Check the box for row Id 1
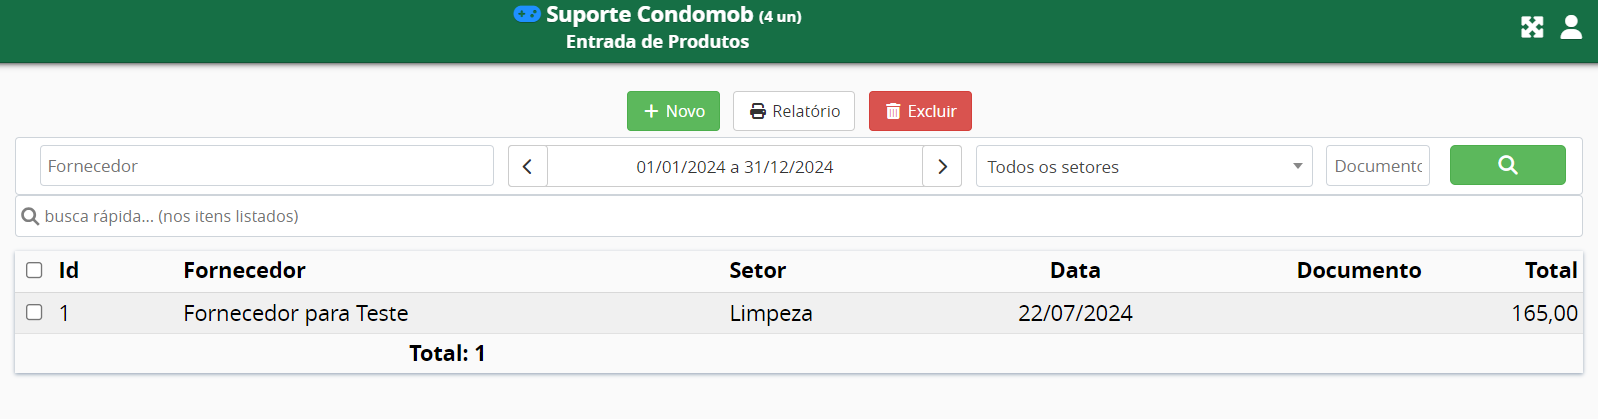Screen dimensions: 1598x419 click(34, 312)
